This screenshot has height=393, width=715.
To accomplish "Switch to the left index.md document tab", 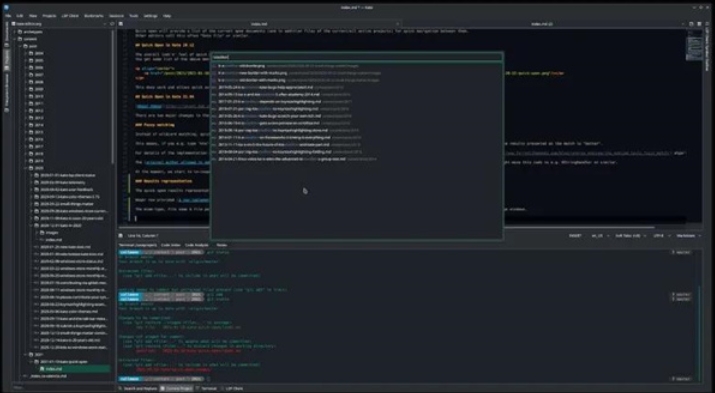I will 260,24.
